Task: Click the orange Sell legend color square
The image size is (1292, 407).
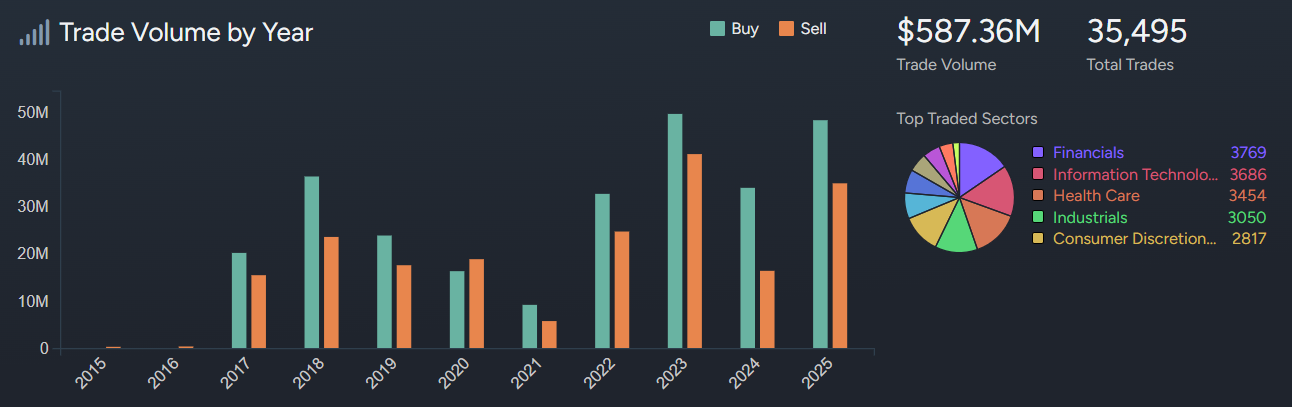Action: point(786,29)
